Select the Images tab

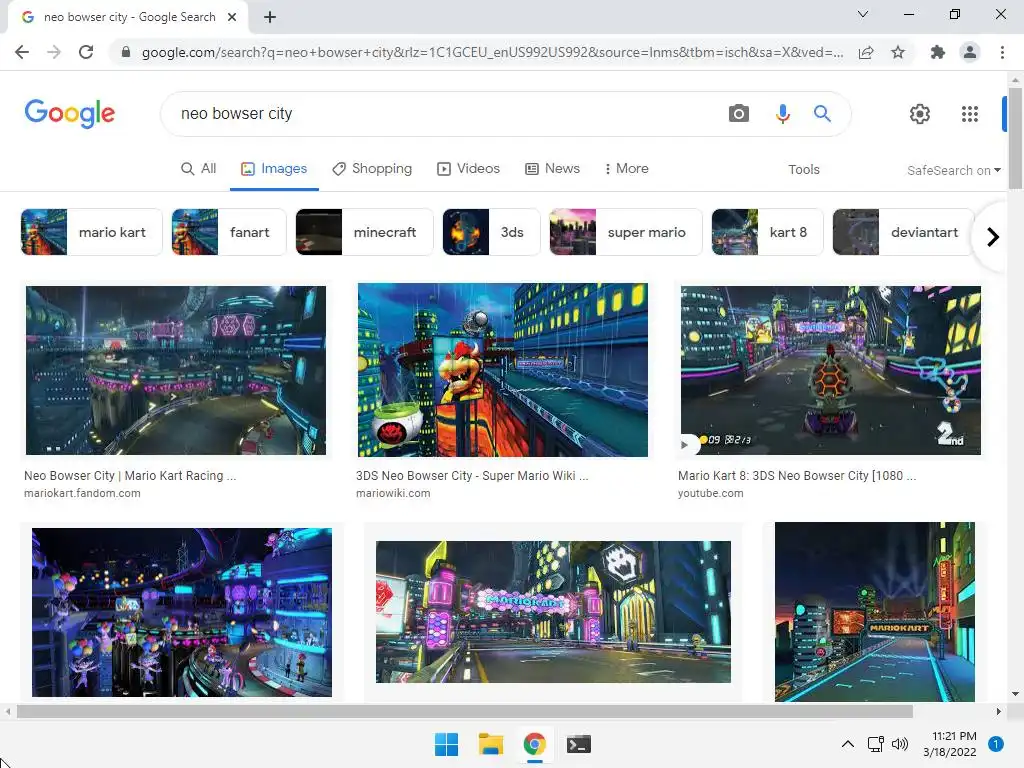tap(274, 168)
